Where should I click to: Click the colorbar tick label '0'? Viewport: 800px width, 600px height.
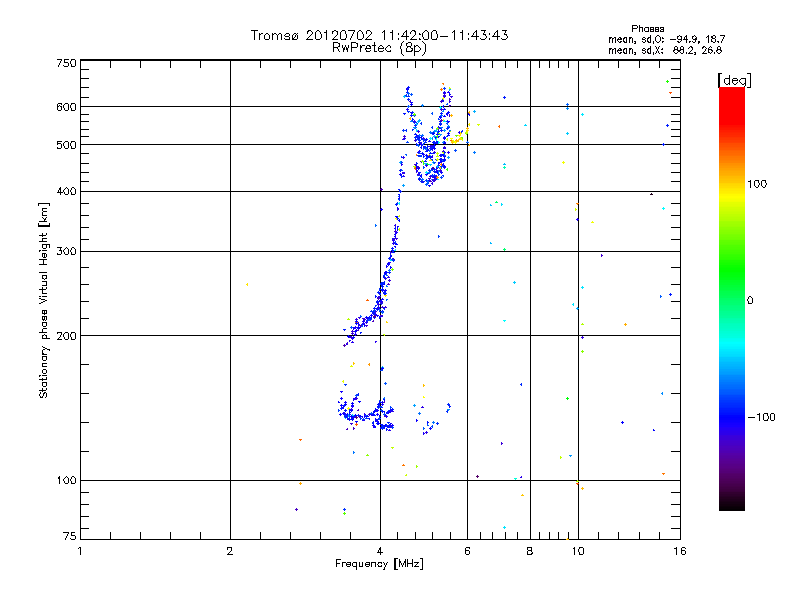(750, 301)
